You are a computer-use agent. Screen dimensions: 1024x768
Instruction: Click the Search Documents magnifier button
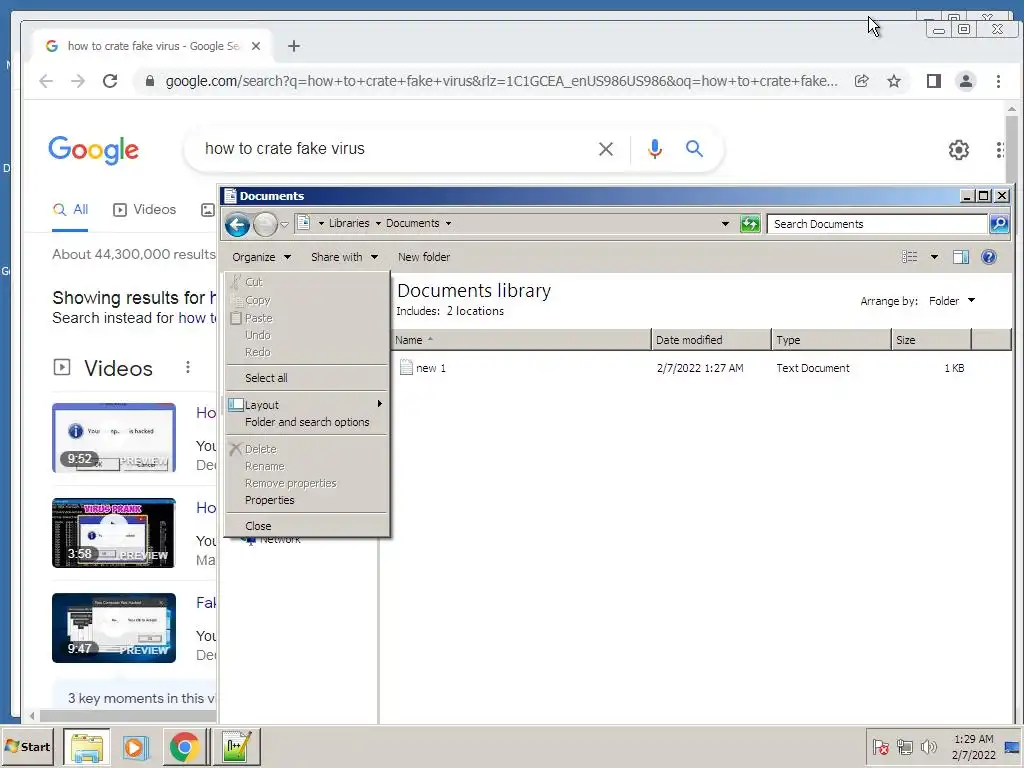(x=999, y=224)
